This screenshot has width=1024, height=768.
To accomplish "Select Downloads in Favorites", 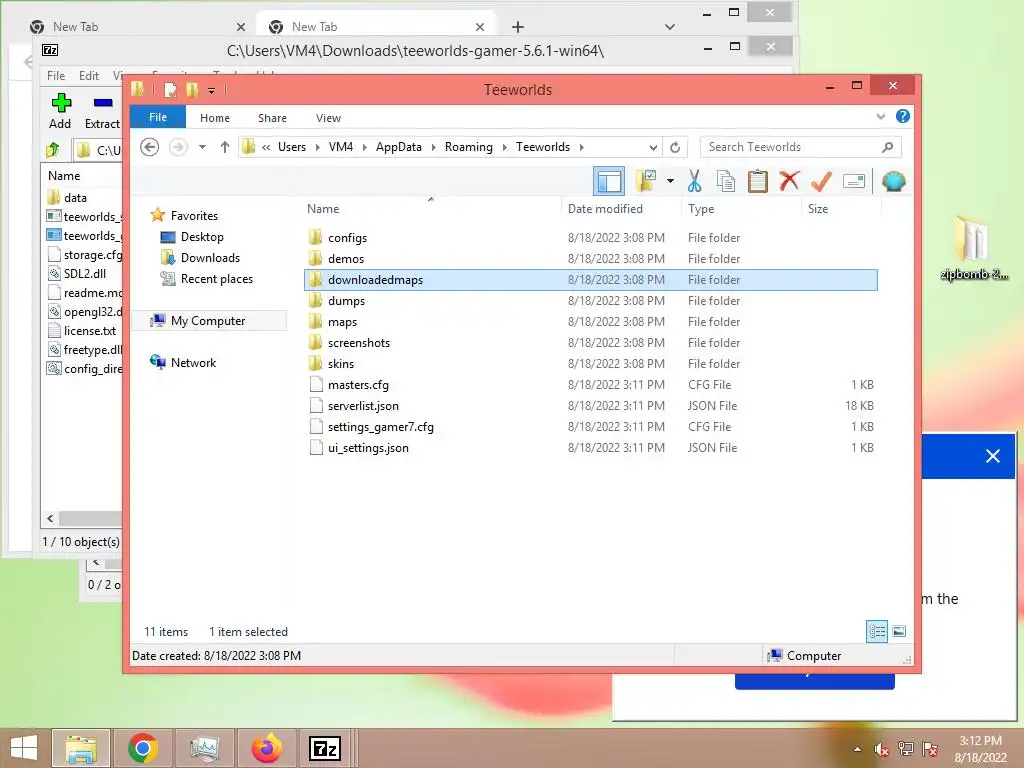I will coord(210,257).
